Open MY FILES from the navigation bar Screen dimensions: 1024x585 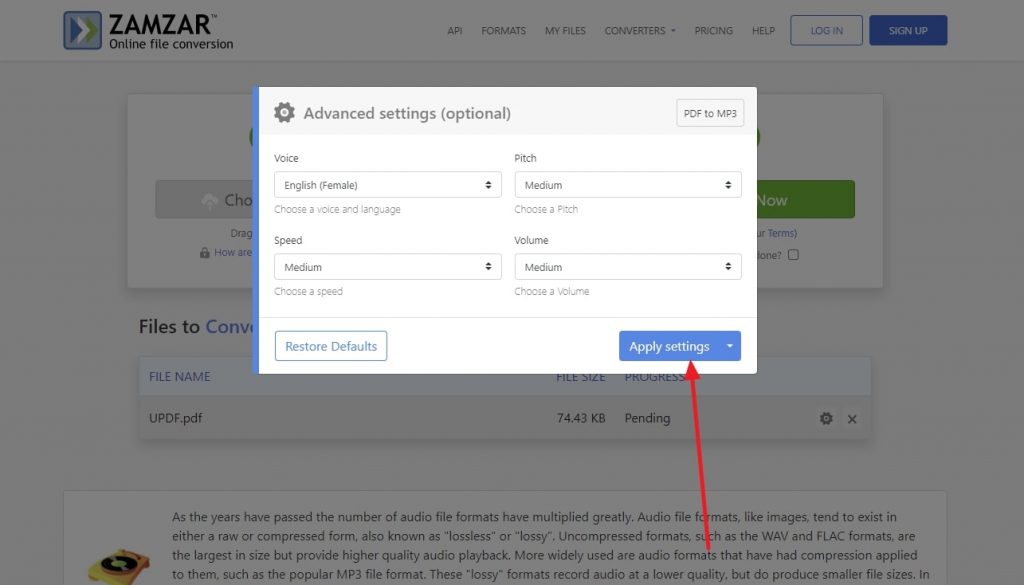tap(565, 30)
